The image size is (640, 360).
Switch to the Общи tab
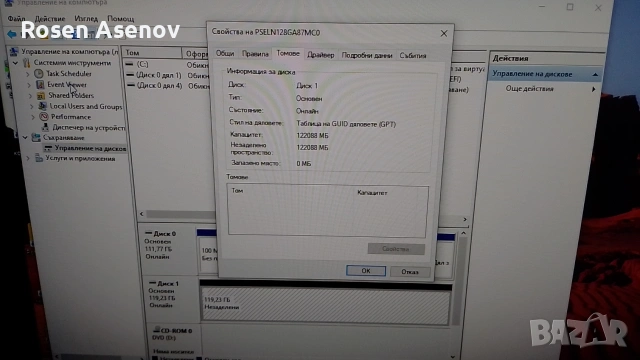click(x=225, y=53)
